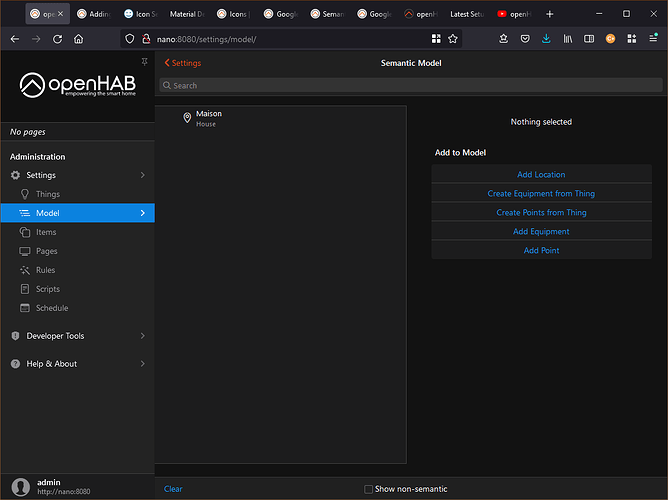Click the QR grid icon in address bar
Viewport: 668px width, 500px height.
pyautogui.click(x=436, y=39)
